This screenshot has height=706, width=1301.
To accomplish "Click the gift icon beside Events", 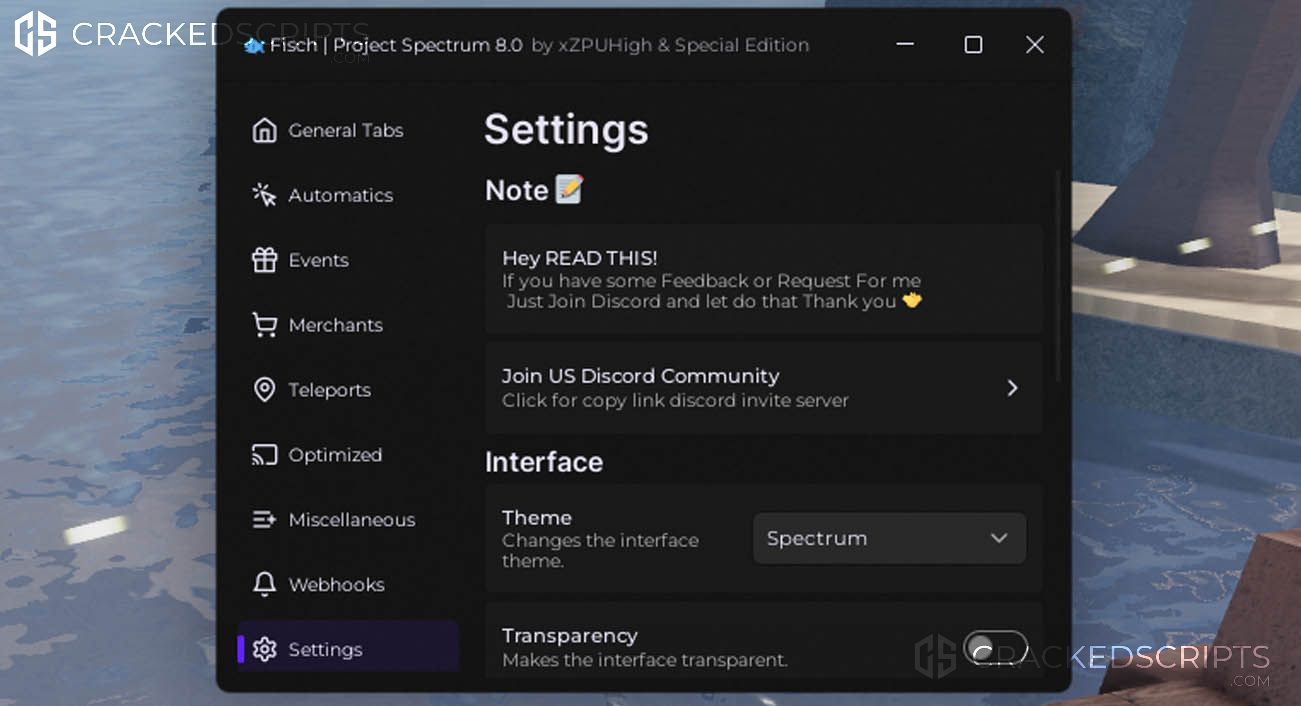I will pos(264,260).
